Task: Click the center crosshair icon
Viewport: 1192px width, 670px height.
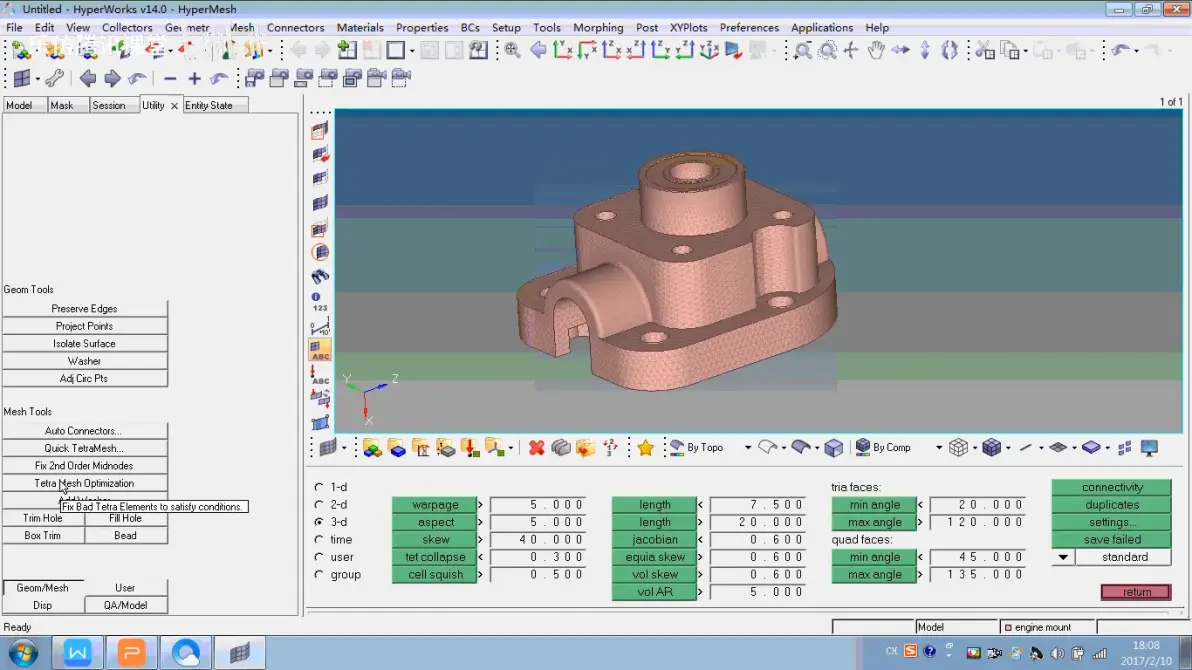Action: [x=851, y=51]
